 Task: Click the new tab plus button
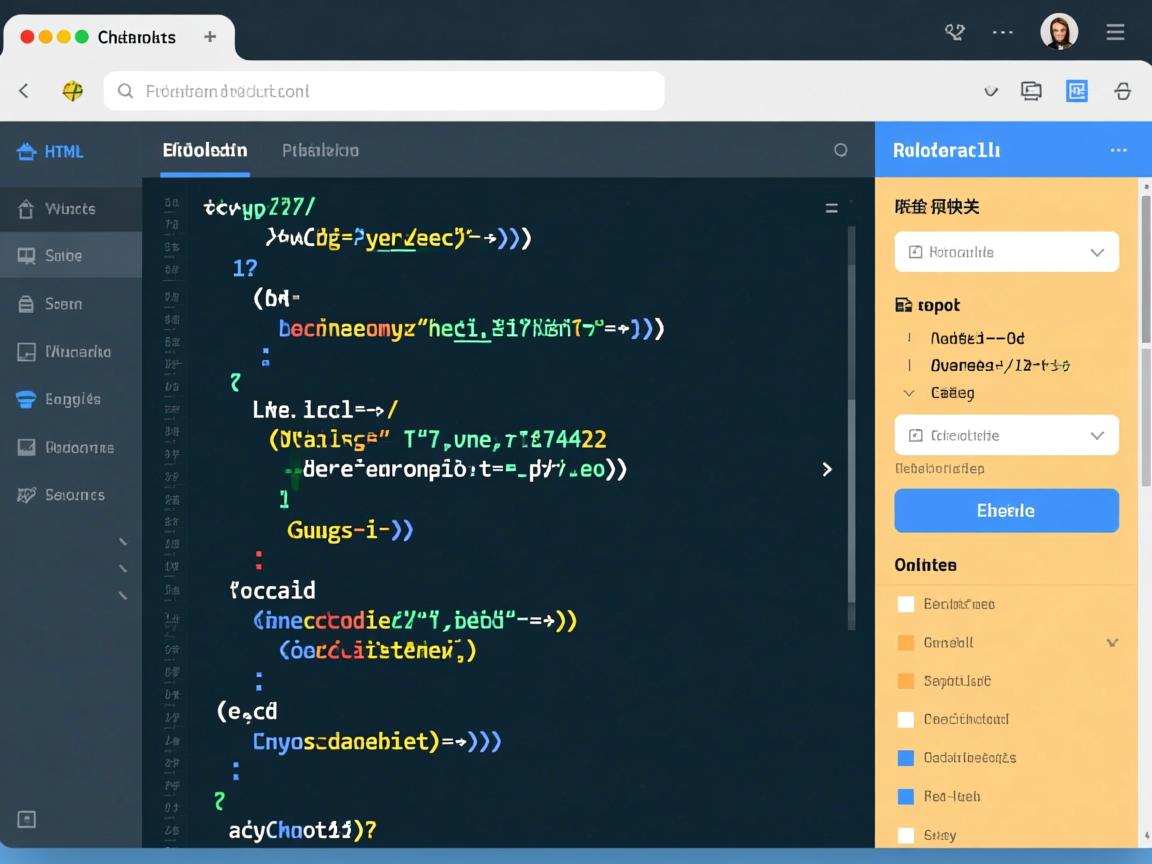tap(210, 37)
